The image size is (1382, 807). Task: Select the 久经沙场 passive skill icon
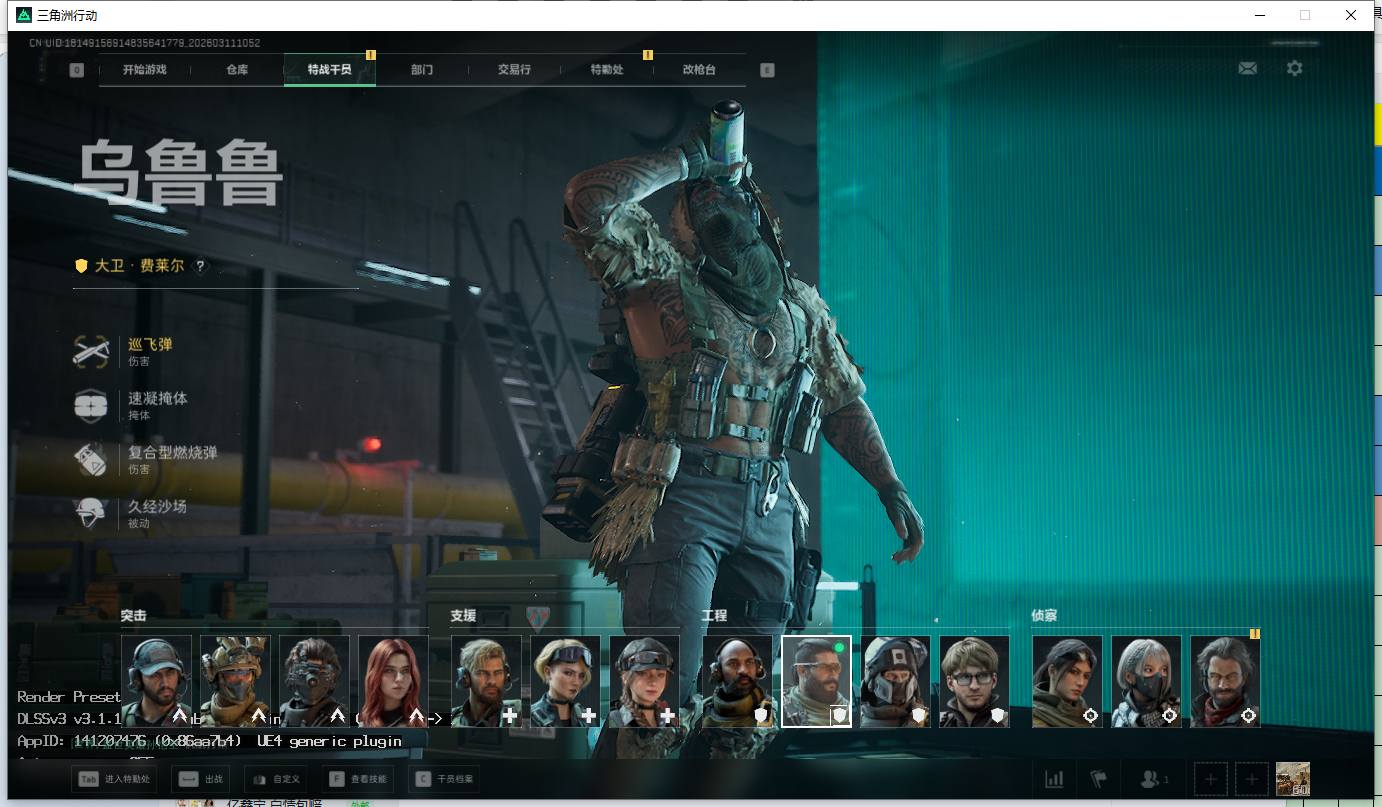[91, 513]
